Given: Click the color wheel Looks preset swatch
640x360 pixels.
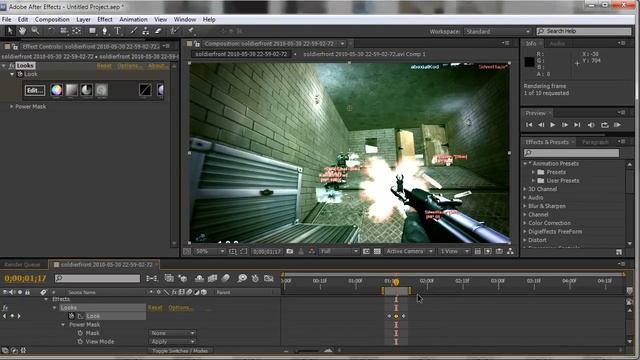Looking at the screenshot, I should pos(56,90).
